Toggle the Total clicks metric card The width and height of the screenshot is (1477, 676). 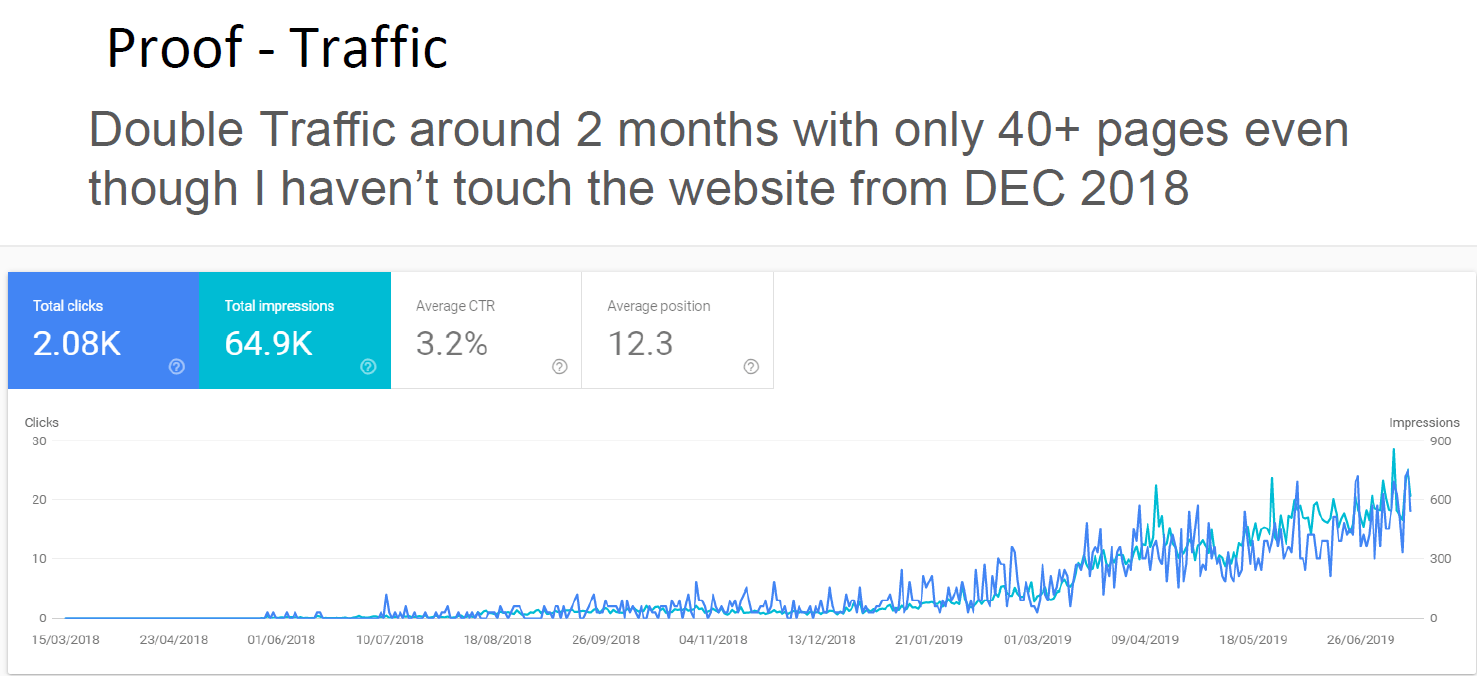(104, 330)
